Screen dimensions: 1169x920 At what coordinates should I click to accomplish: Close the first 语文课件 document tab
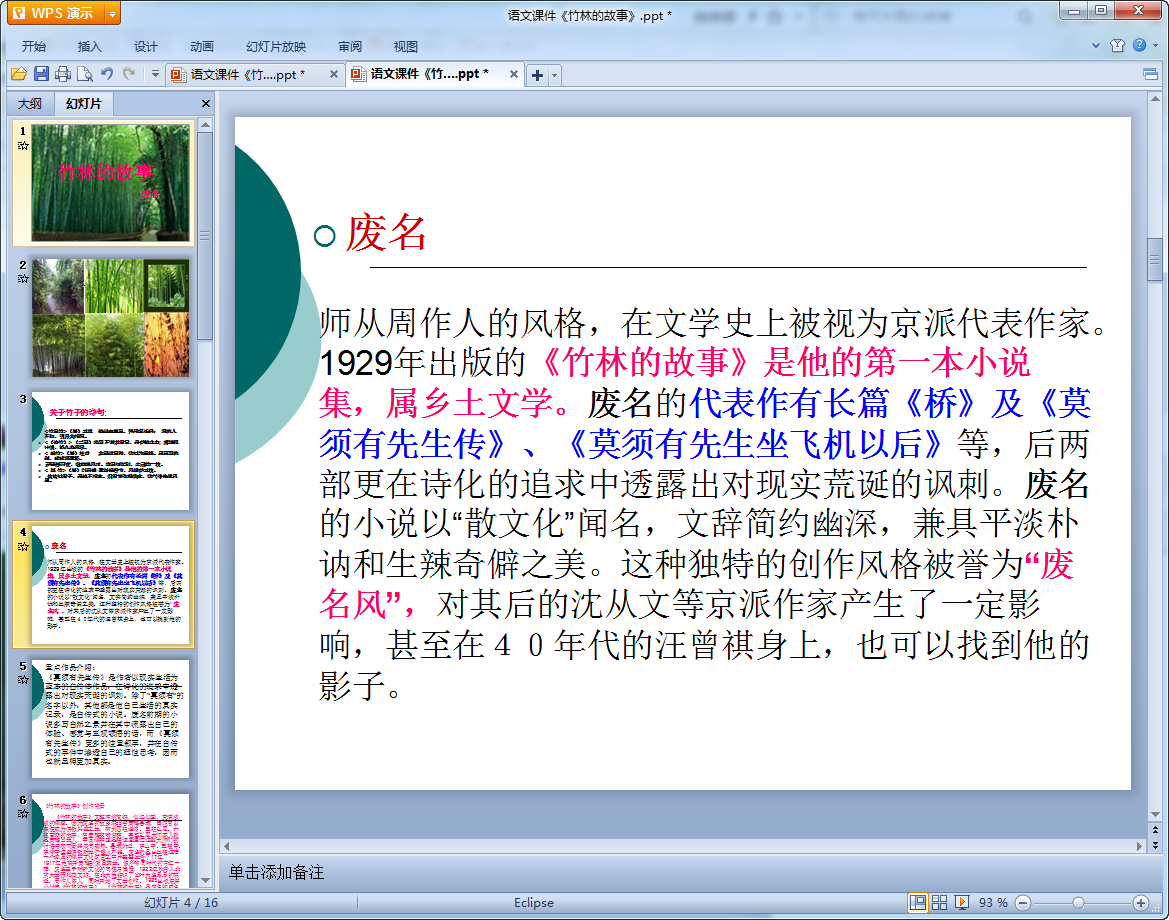point(334,75)
